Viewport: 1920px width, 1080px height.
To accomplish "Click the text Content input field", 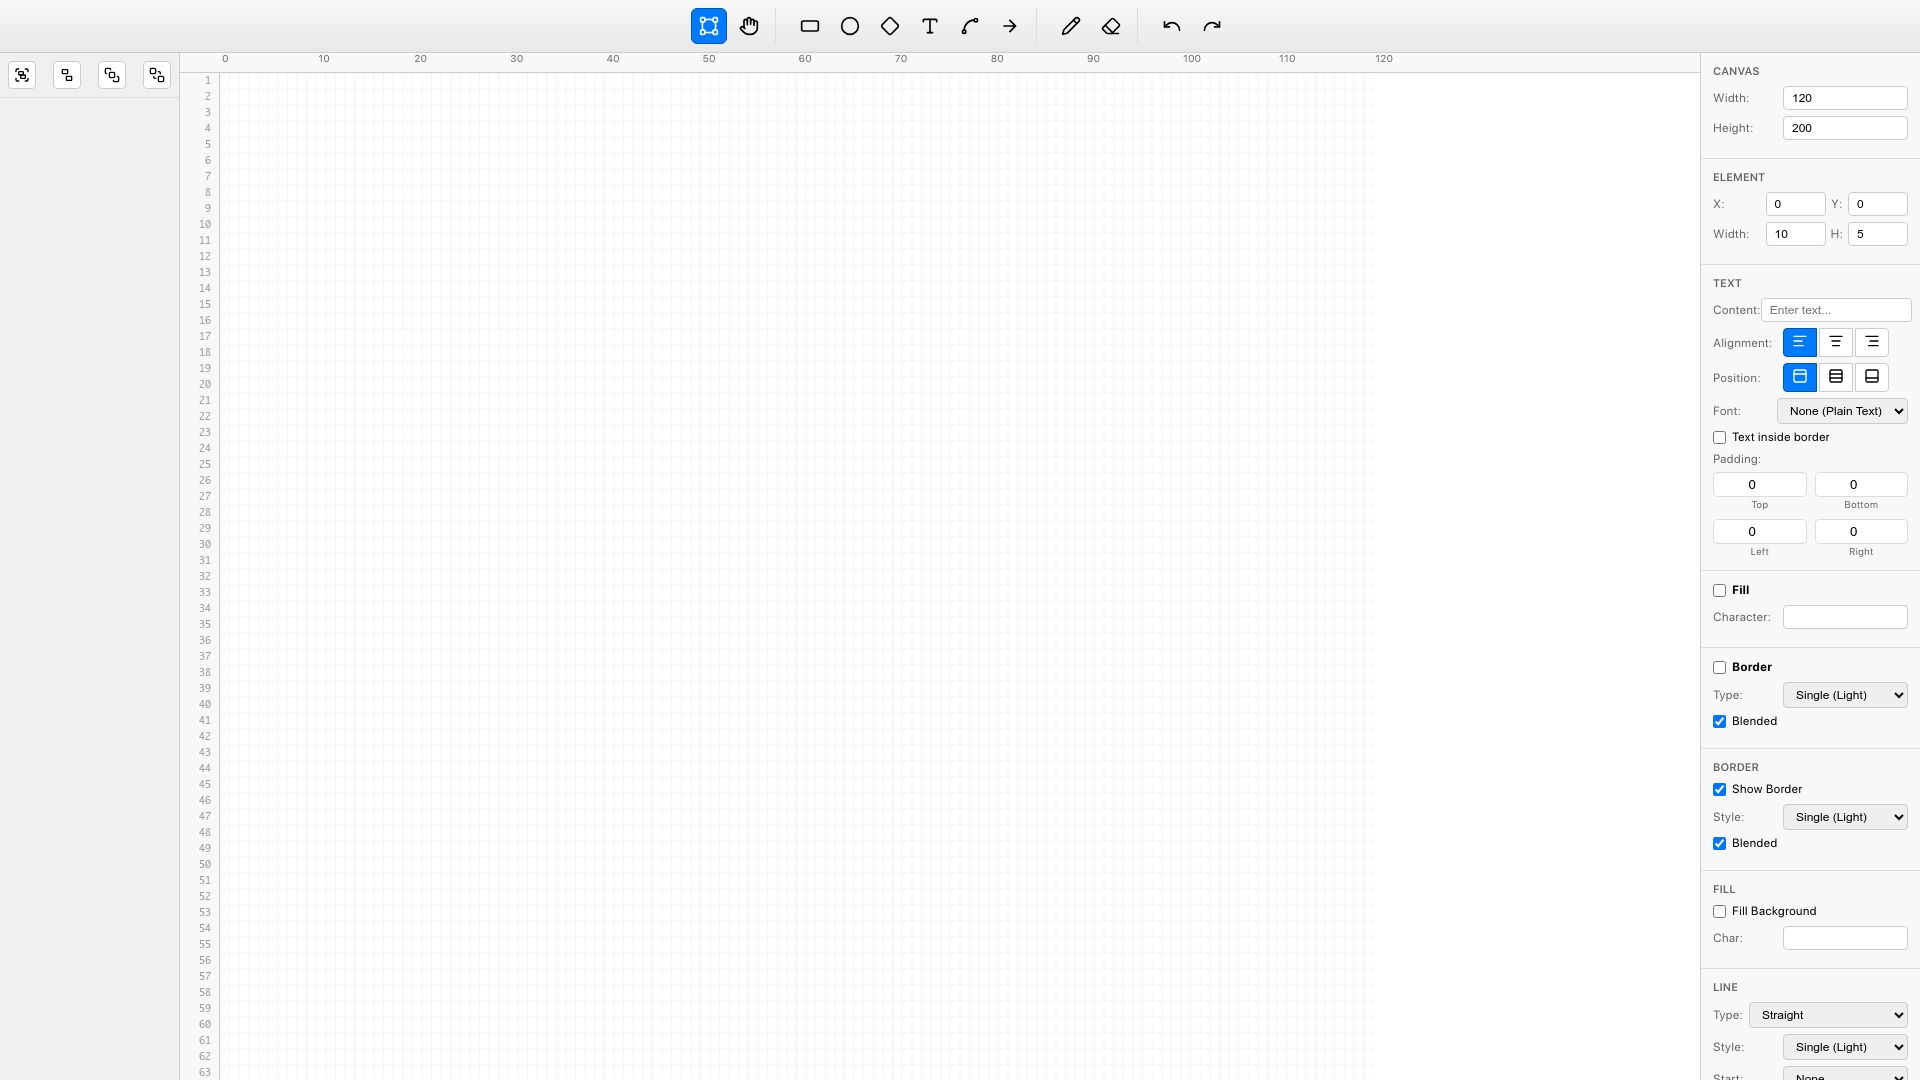I will (1836, 310).
